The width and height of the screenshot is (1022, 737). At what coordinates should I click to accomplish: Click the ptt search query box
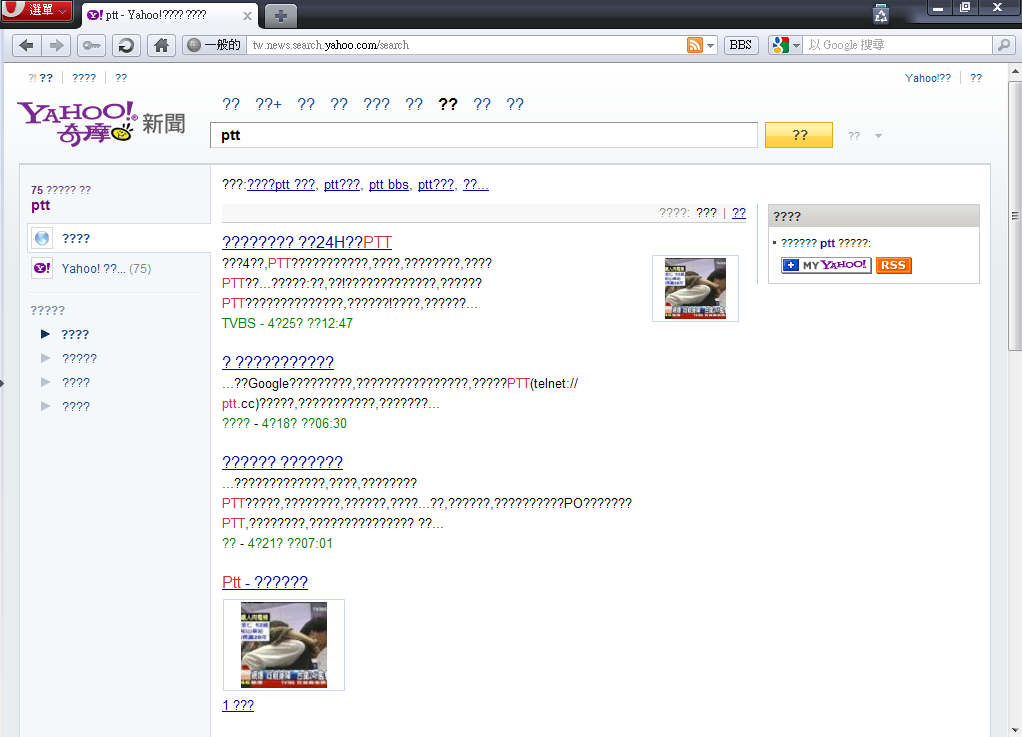484,135
